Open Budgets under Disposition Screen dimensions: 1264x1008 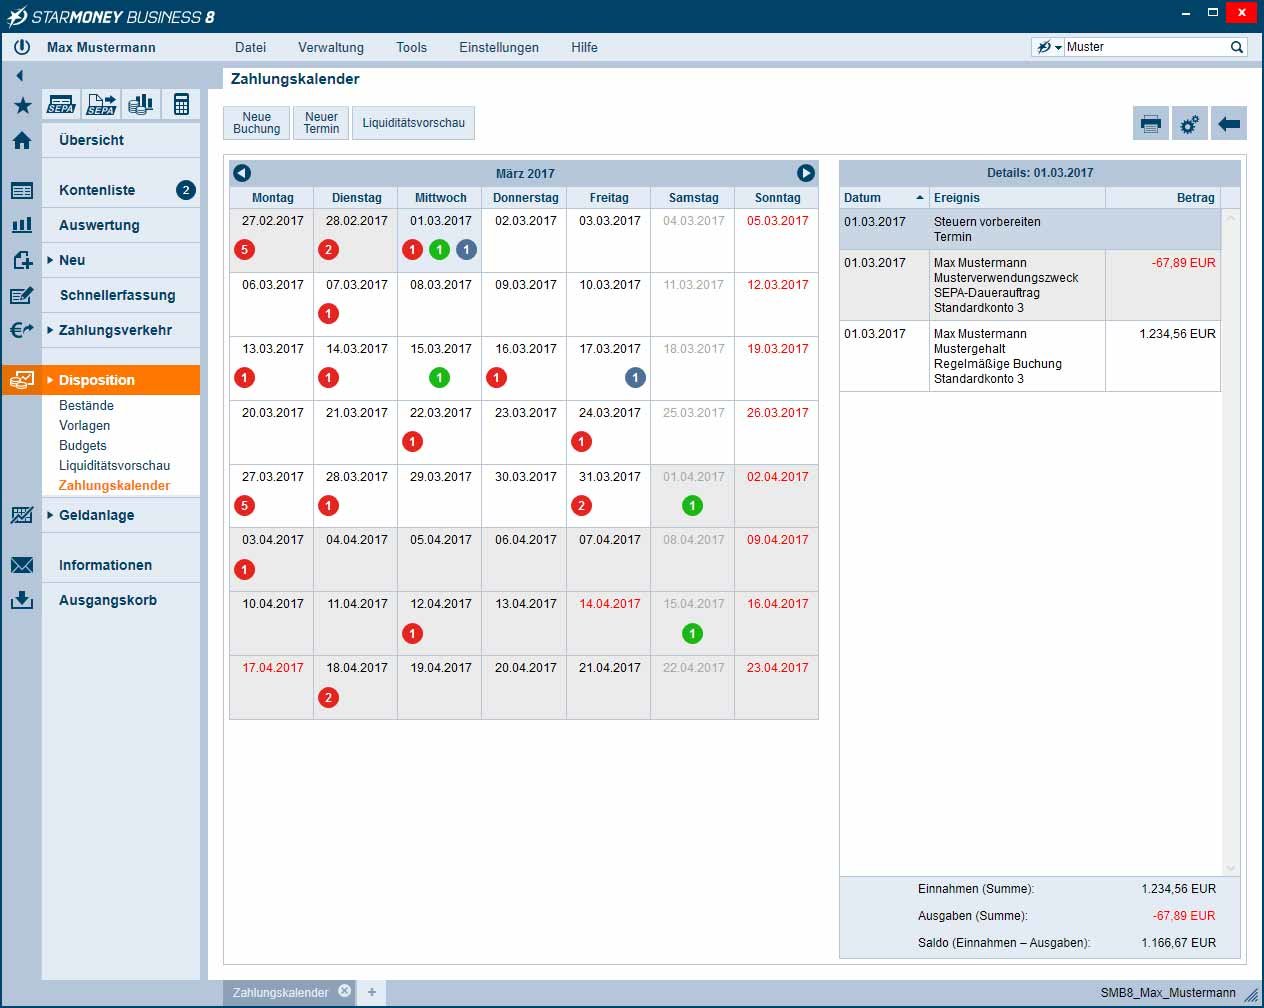click(x=82, y=445)
